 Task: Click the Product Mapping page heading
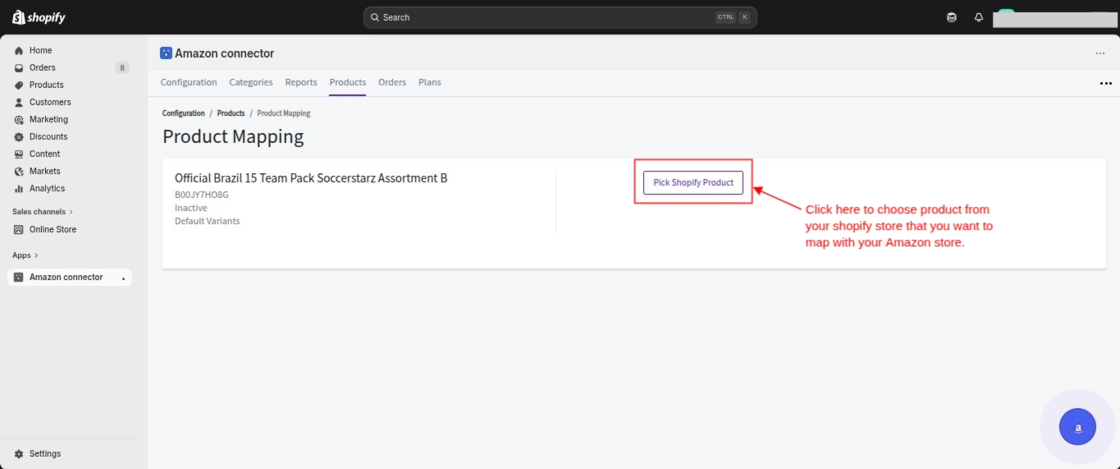click(x=233, y=137)
